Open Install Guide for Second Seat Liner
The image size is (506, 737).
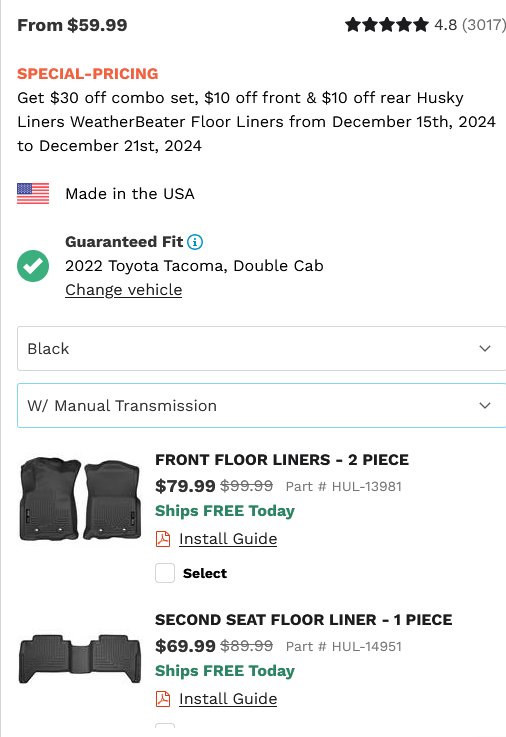pyautogui.click(x=228, y=699)
